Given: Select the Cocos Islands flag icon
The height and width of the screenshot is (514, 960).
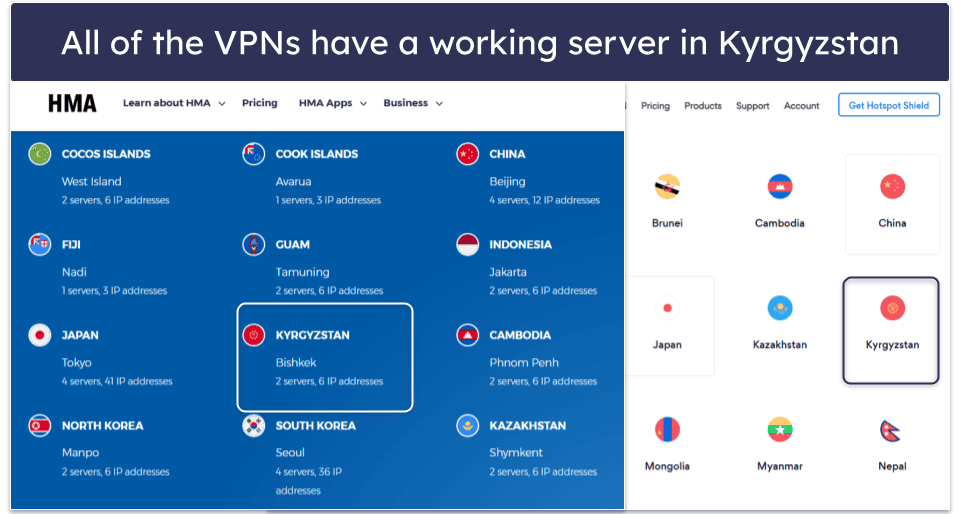Looking at the screenshot, I should [x=40, y=154].
